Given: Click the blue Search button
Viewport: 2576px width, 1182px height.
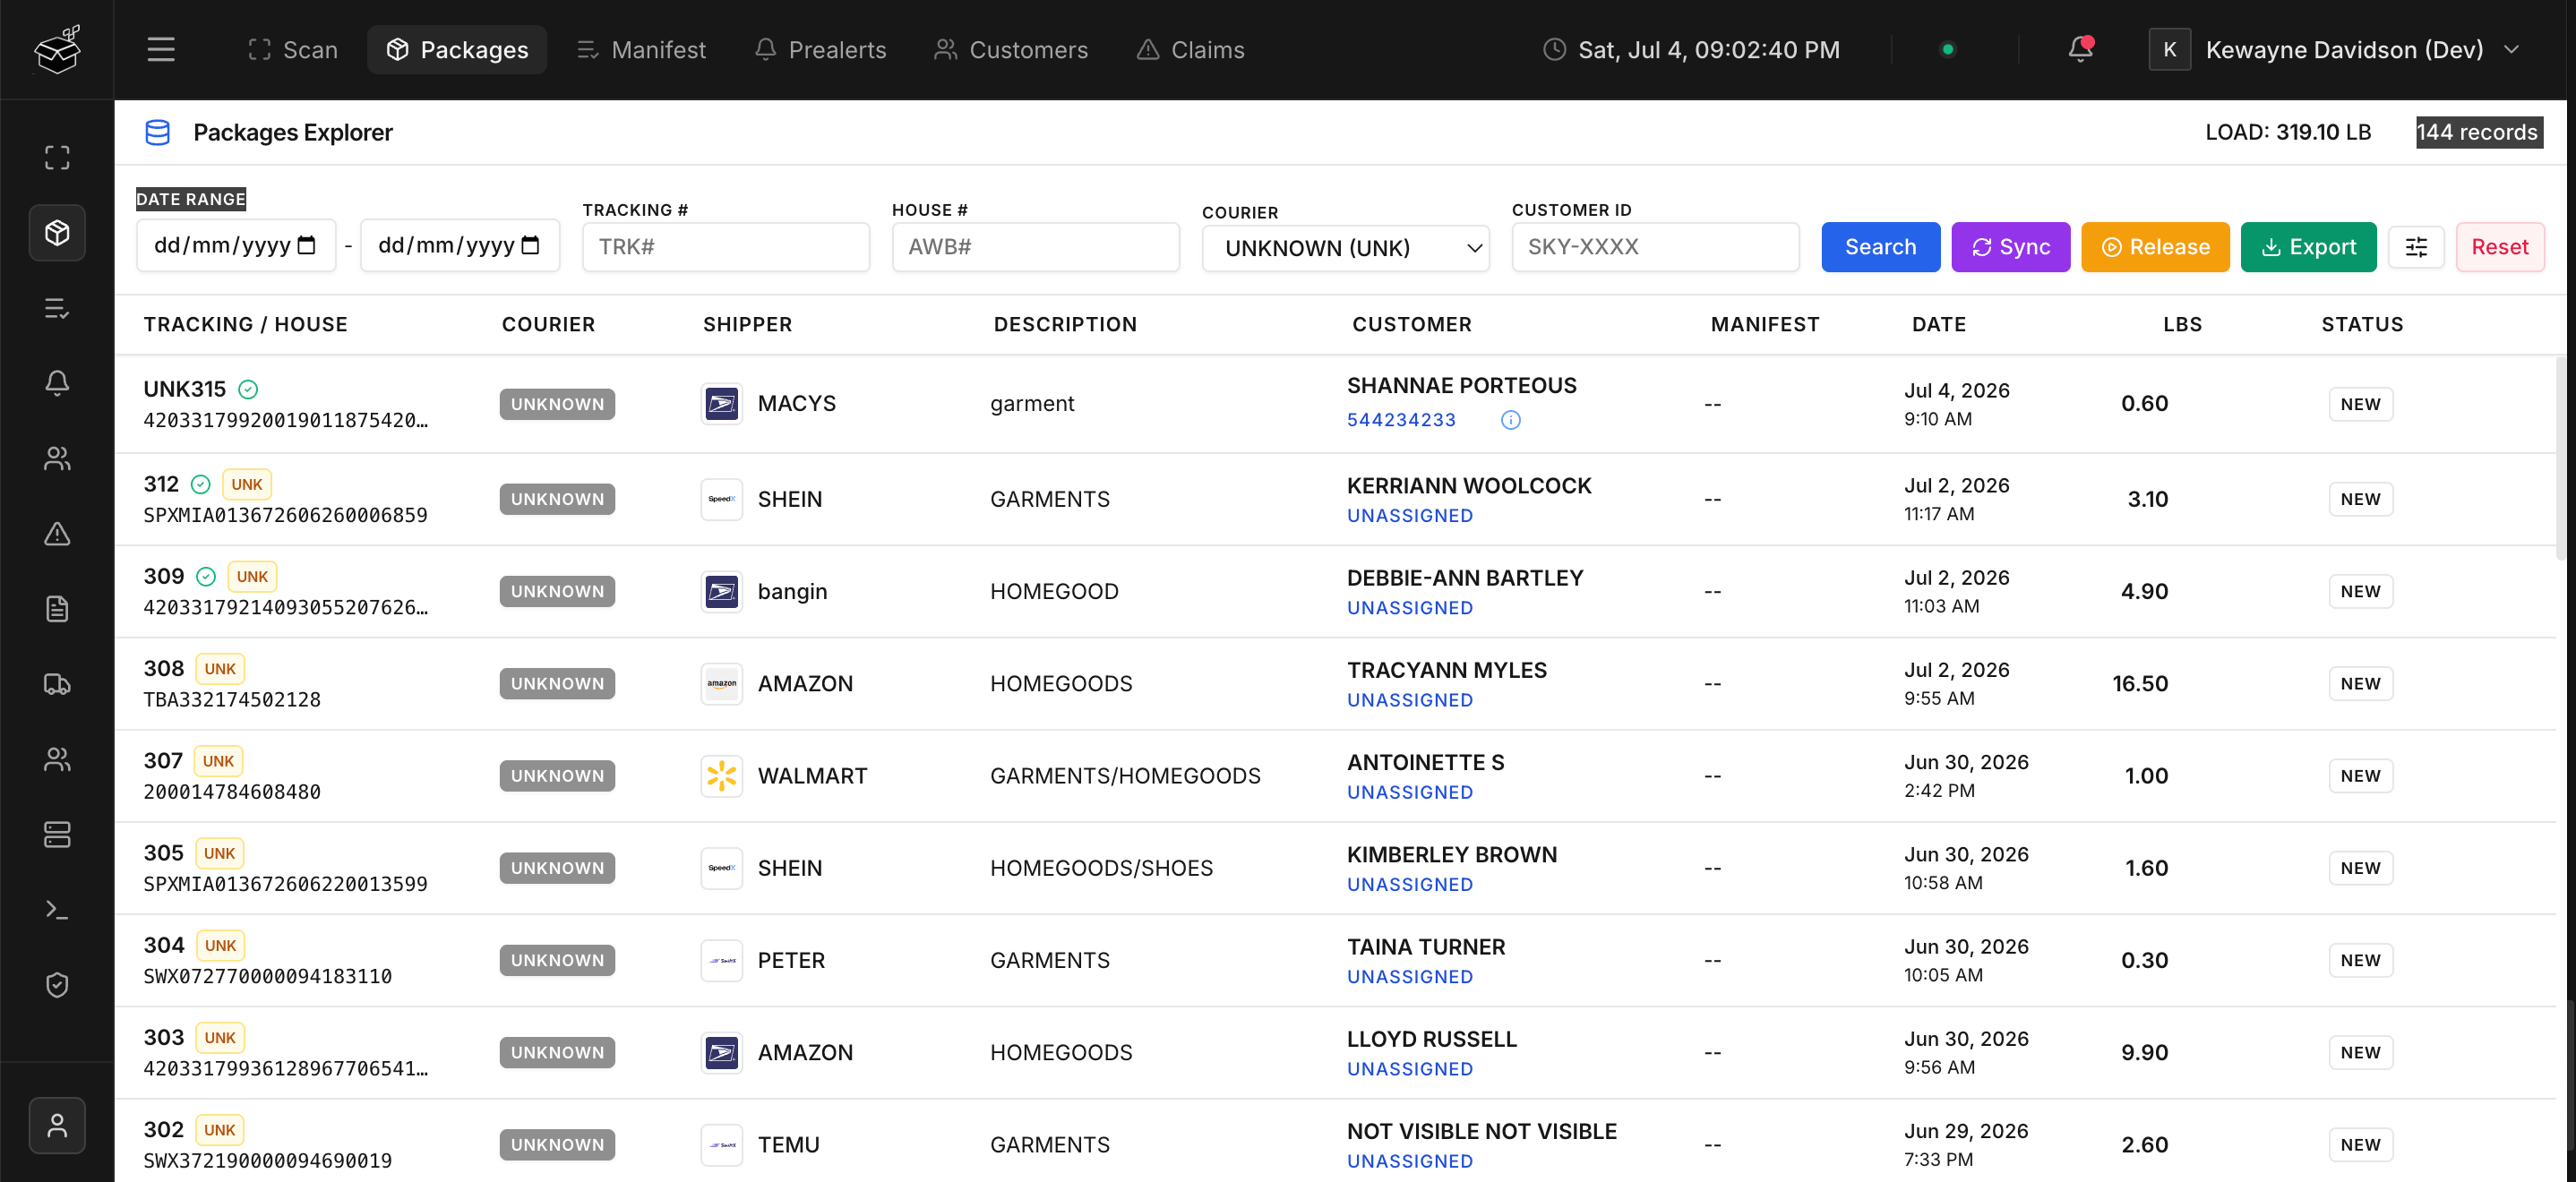Looking at the screenshot, I should pos(1880,247).
